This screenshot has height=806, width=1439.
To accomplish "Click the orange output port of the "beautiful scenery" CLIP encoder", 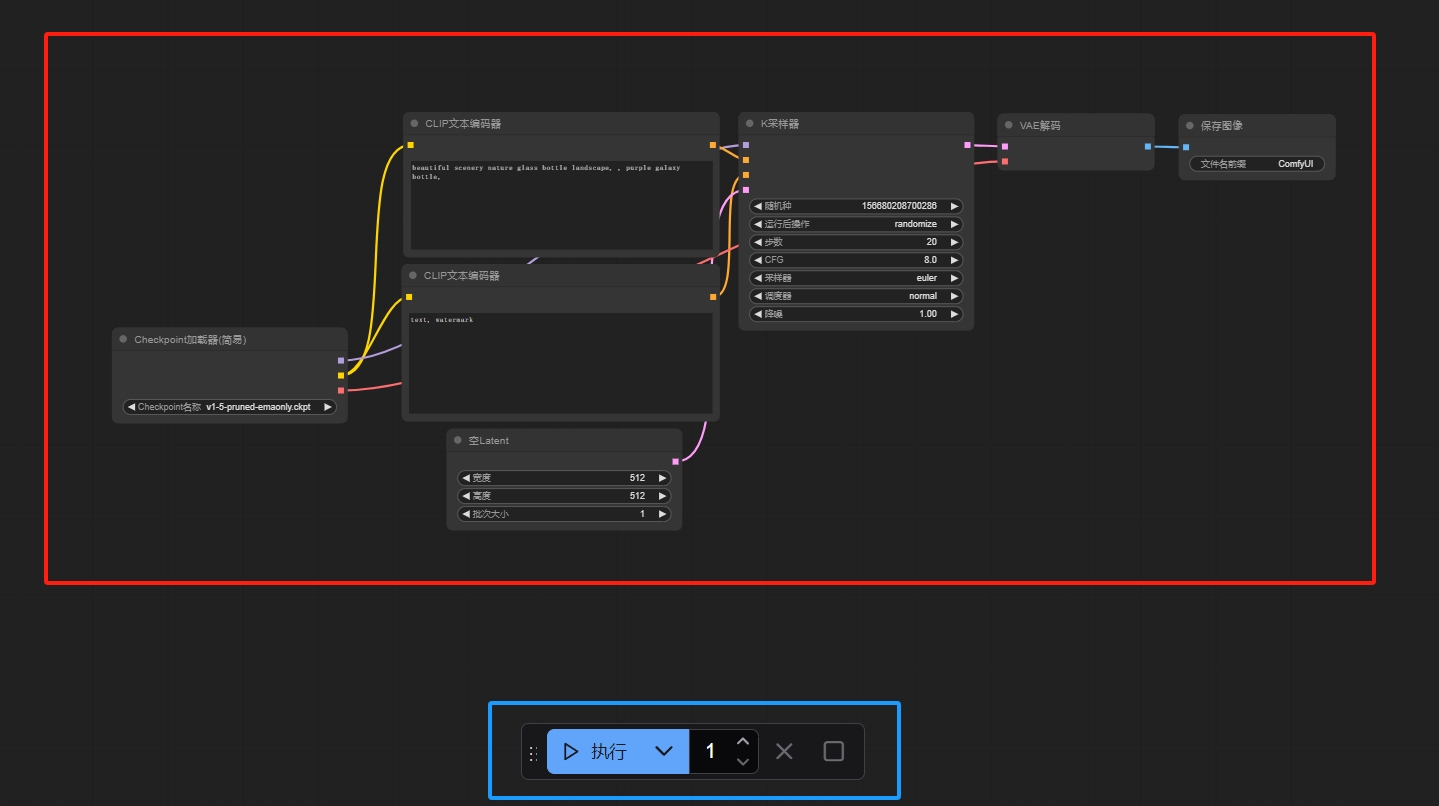I will (x=713, y=145).
